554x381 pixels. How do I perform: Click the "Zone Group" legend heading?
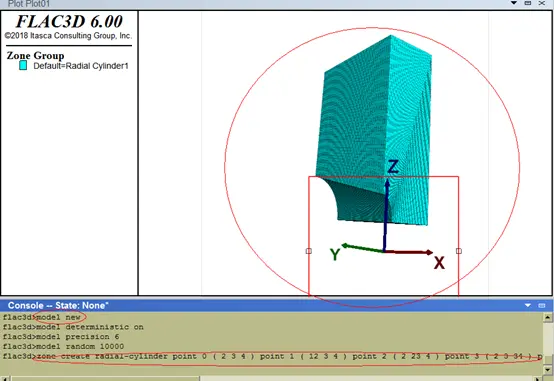point(35,55)
